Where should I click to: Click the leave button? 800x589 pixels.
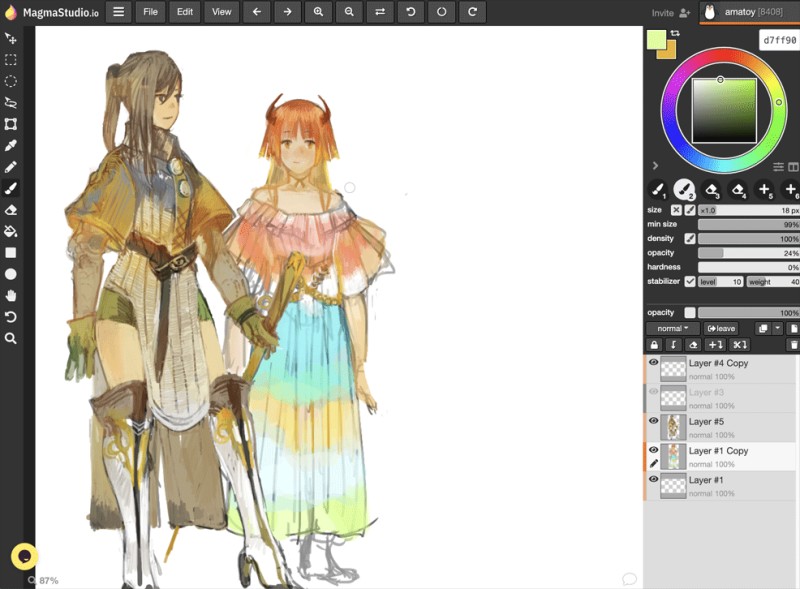tap(720, 328)
